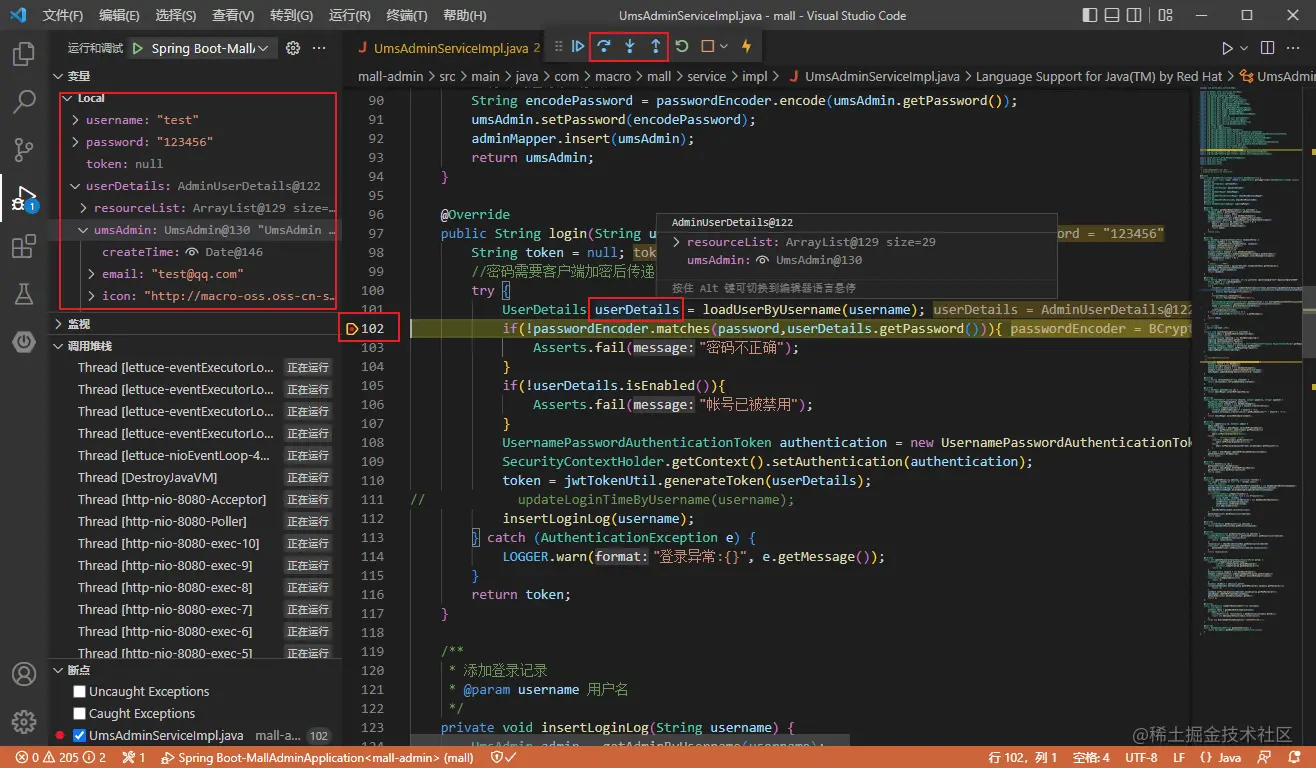Collapse the umsAdmin variable
Screen dimensions: 1316x768
84,230
